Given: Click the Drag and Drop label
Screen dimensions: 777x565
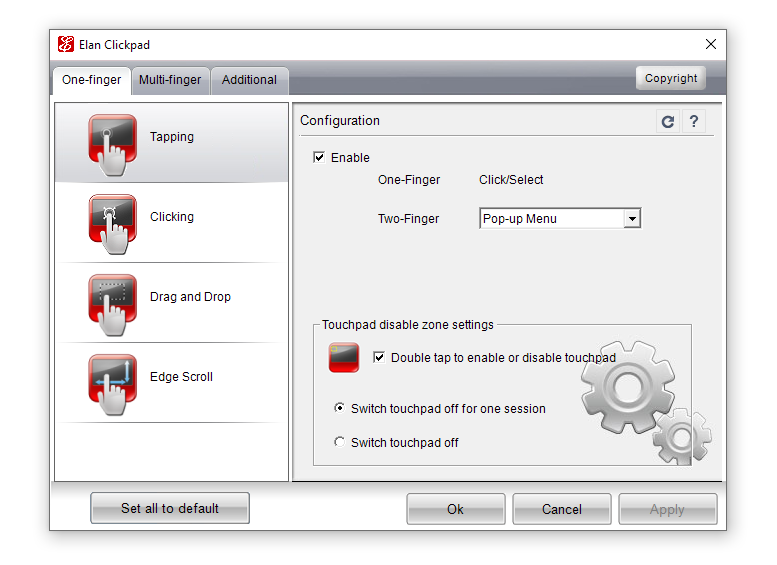Looking at the screenshot, I should [190, 296].
